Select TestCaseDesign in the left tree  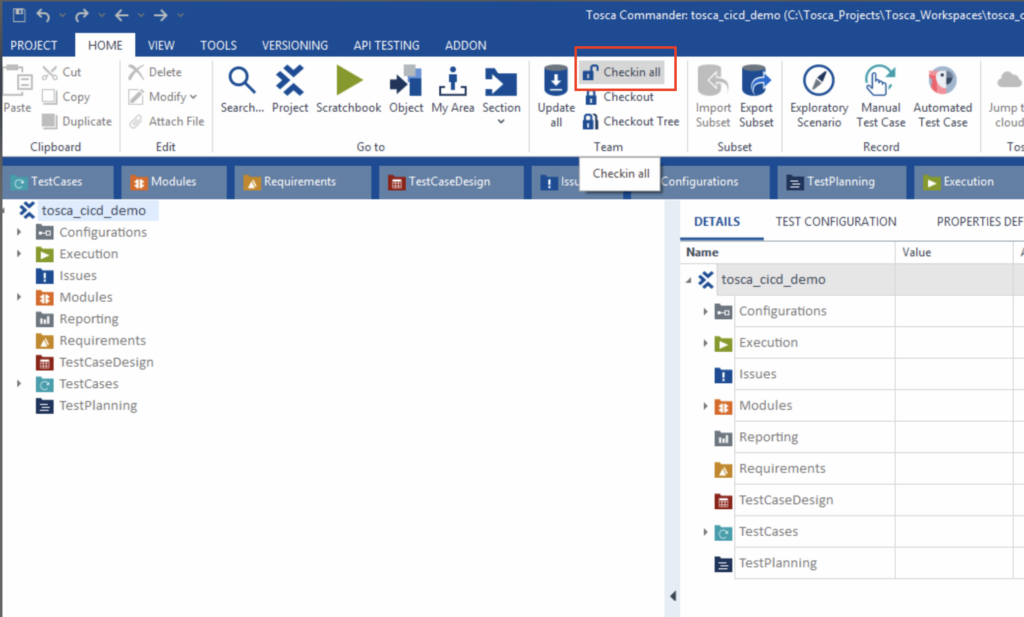click(106, 362)
